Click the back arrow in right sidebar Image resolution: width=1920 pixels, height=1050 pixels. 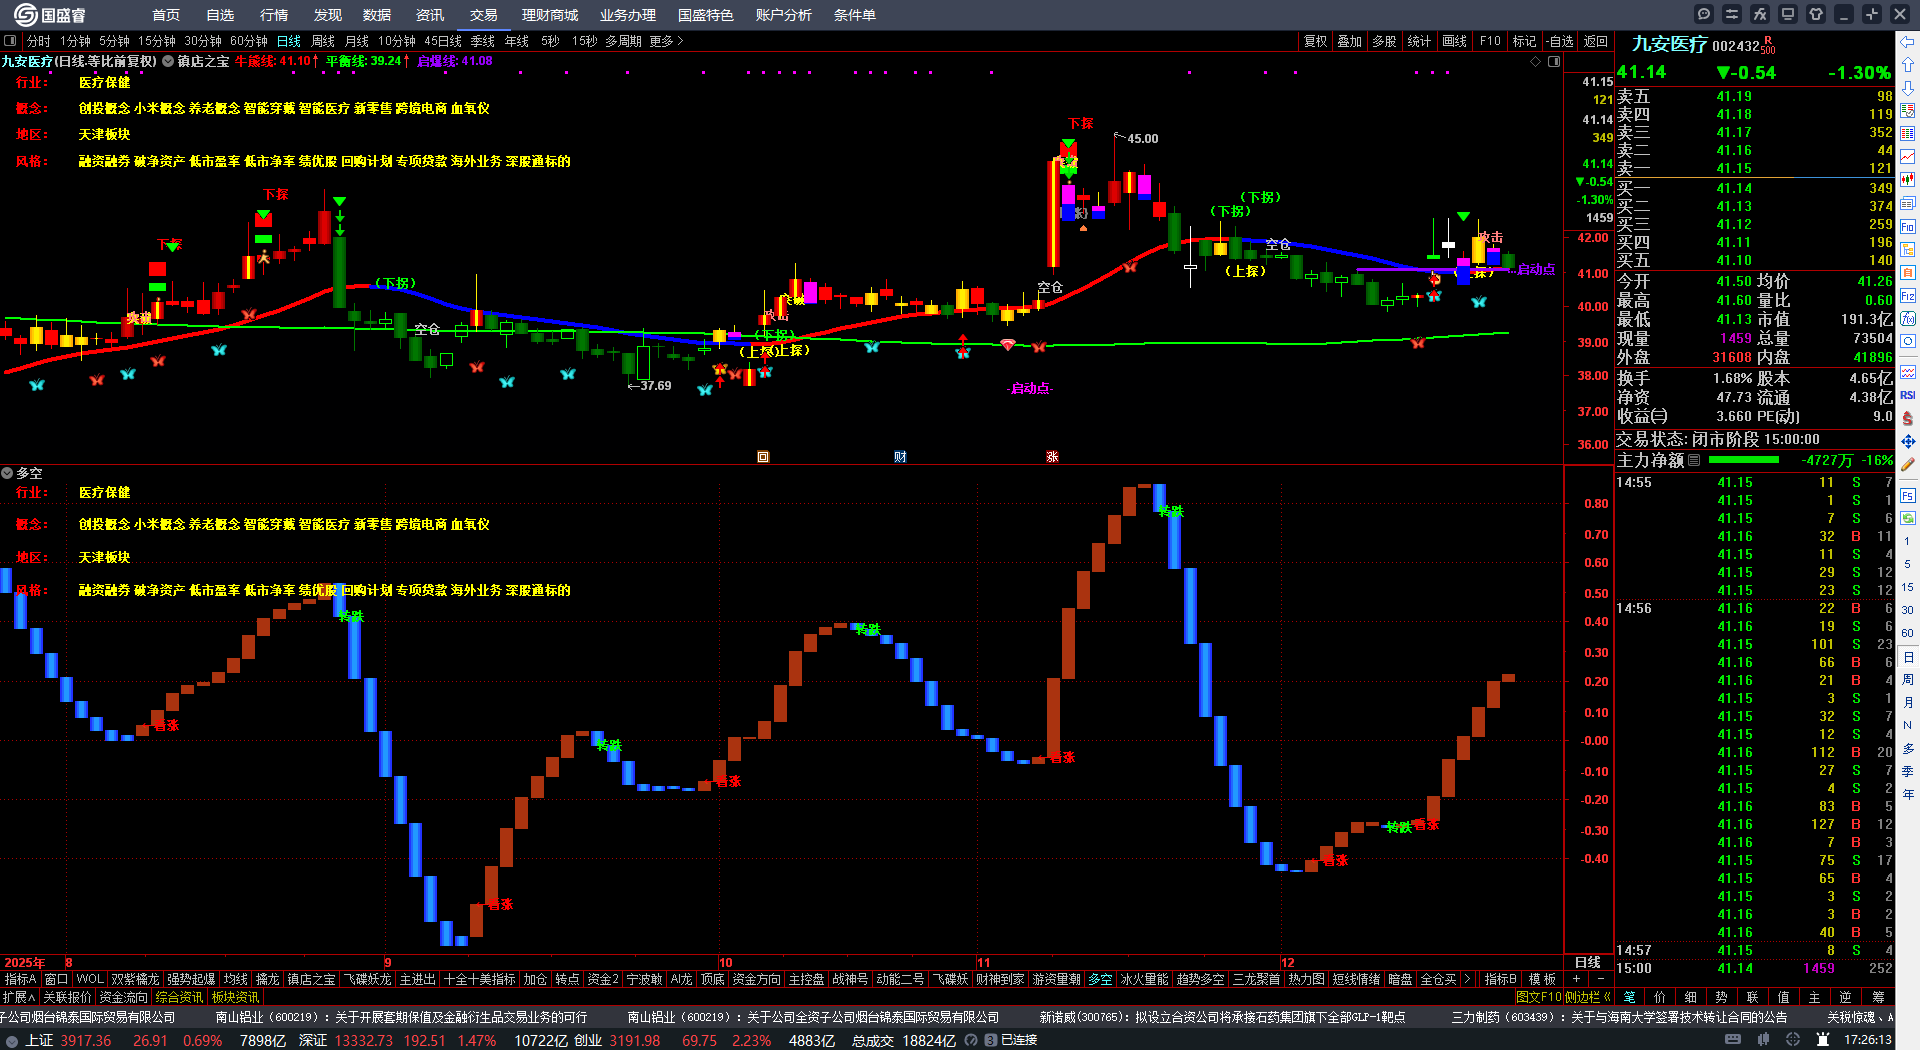pyautogui.click(x=1908, y=42)
